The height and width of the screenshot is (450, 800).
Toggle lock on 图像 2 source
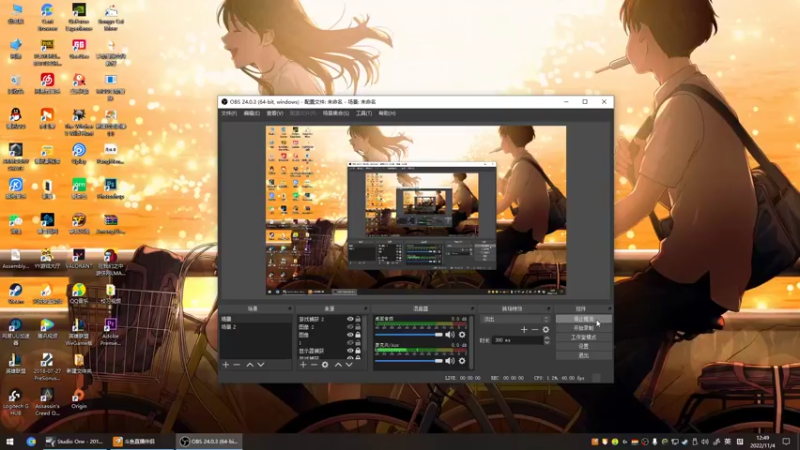click(x=358, y=327)
